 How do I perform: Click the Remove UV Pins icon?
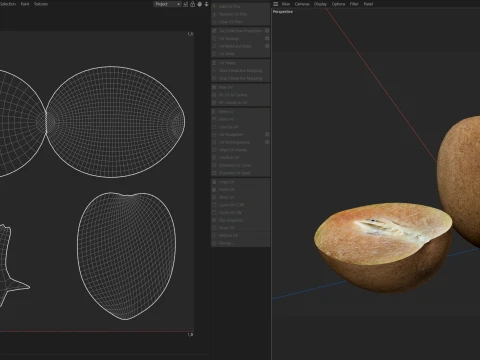(x=214, y=14)
